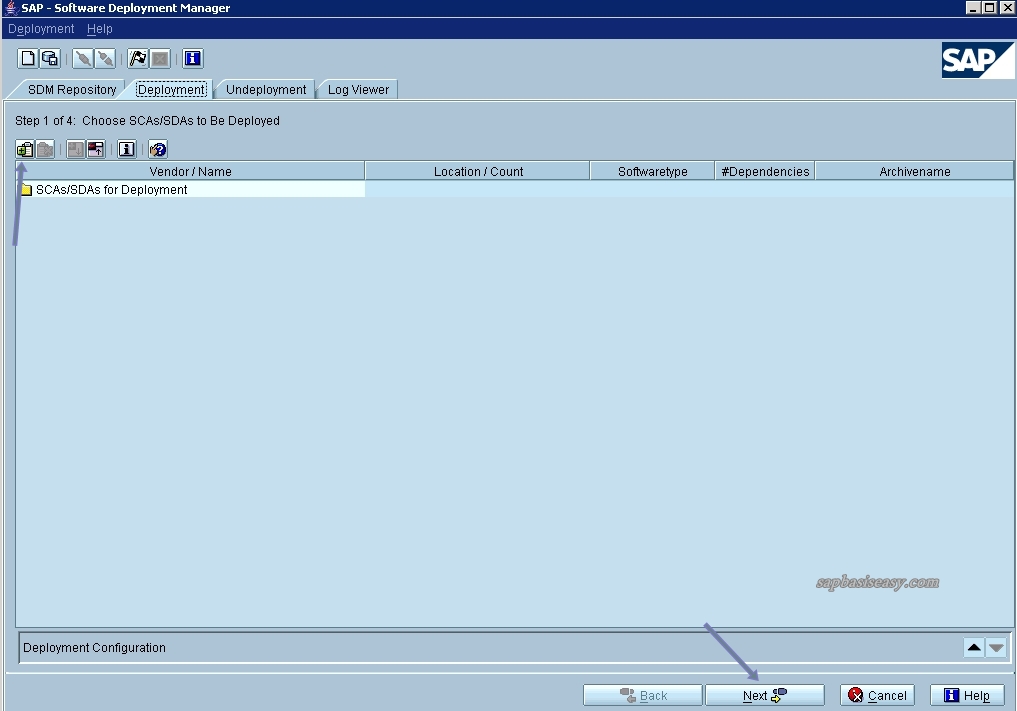Click the load archive from server icon

[x=76, y=148]
